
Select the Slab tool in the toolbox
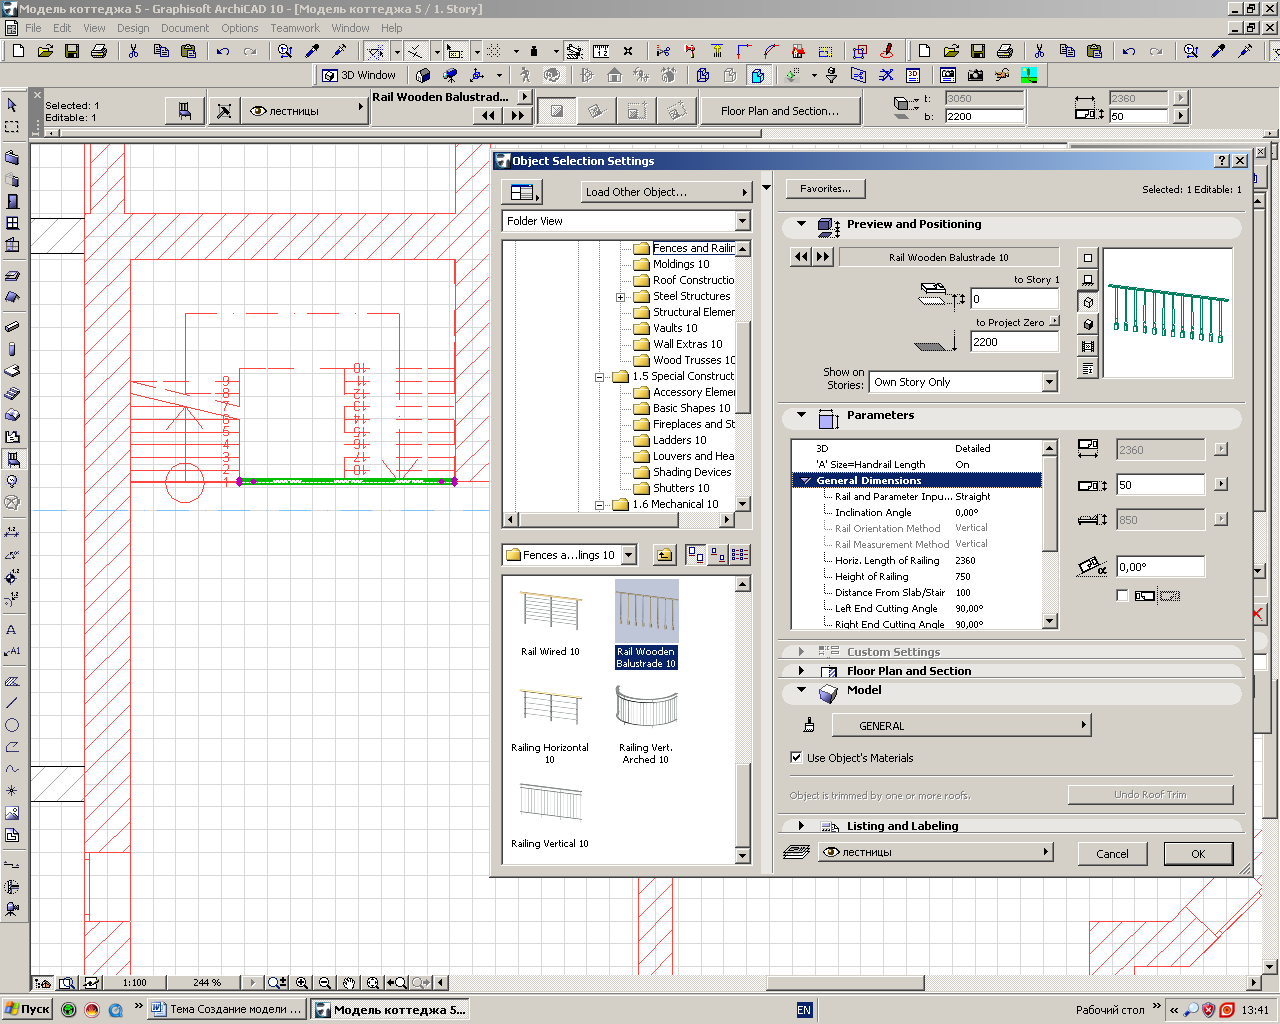[x=12, y=275]
